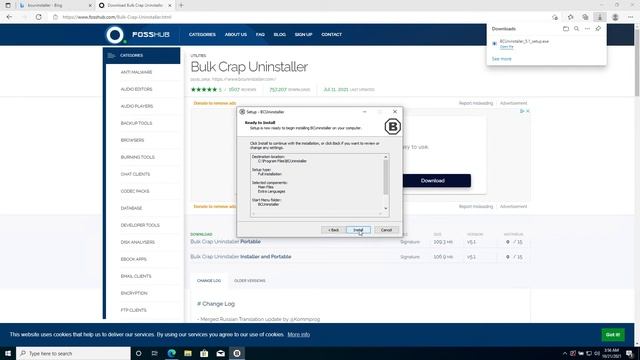Image resolution: width=640 pixels, height=360 pixels.
Task: Click Install in the BCUninstaller setup dialog
Action: click(358, 230)
